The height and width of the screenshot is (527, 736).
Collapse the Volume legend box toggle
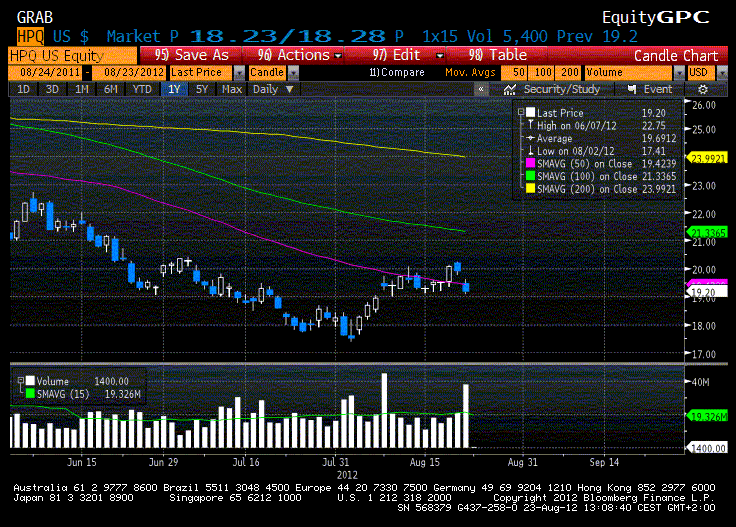(x=21, y=381)
